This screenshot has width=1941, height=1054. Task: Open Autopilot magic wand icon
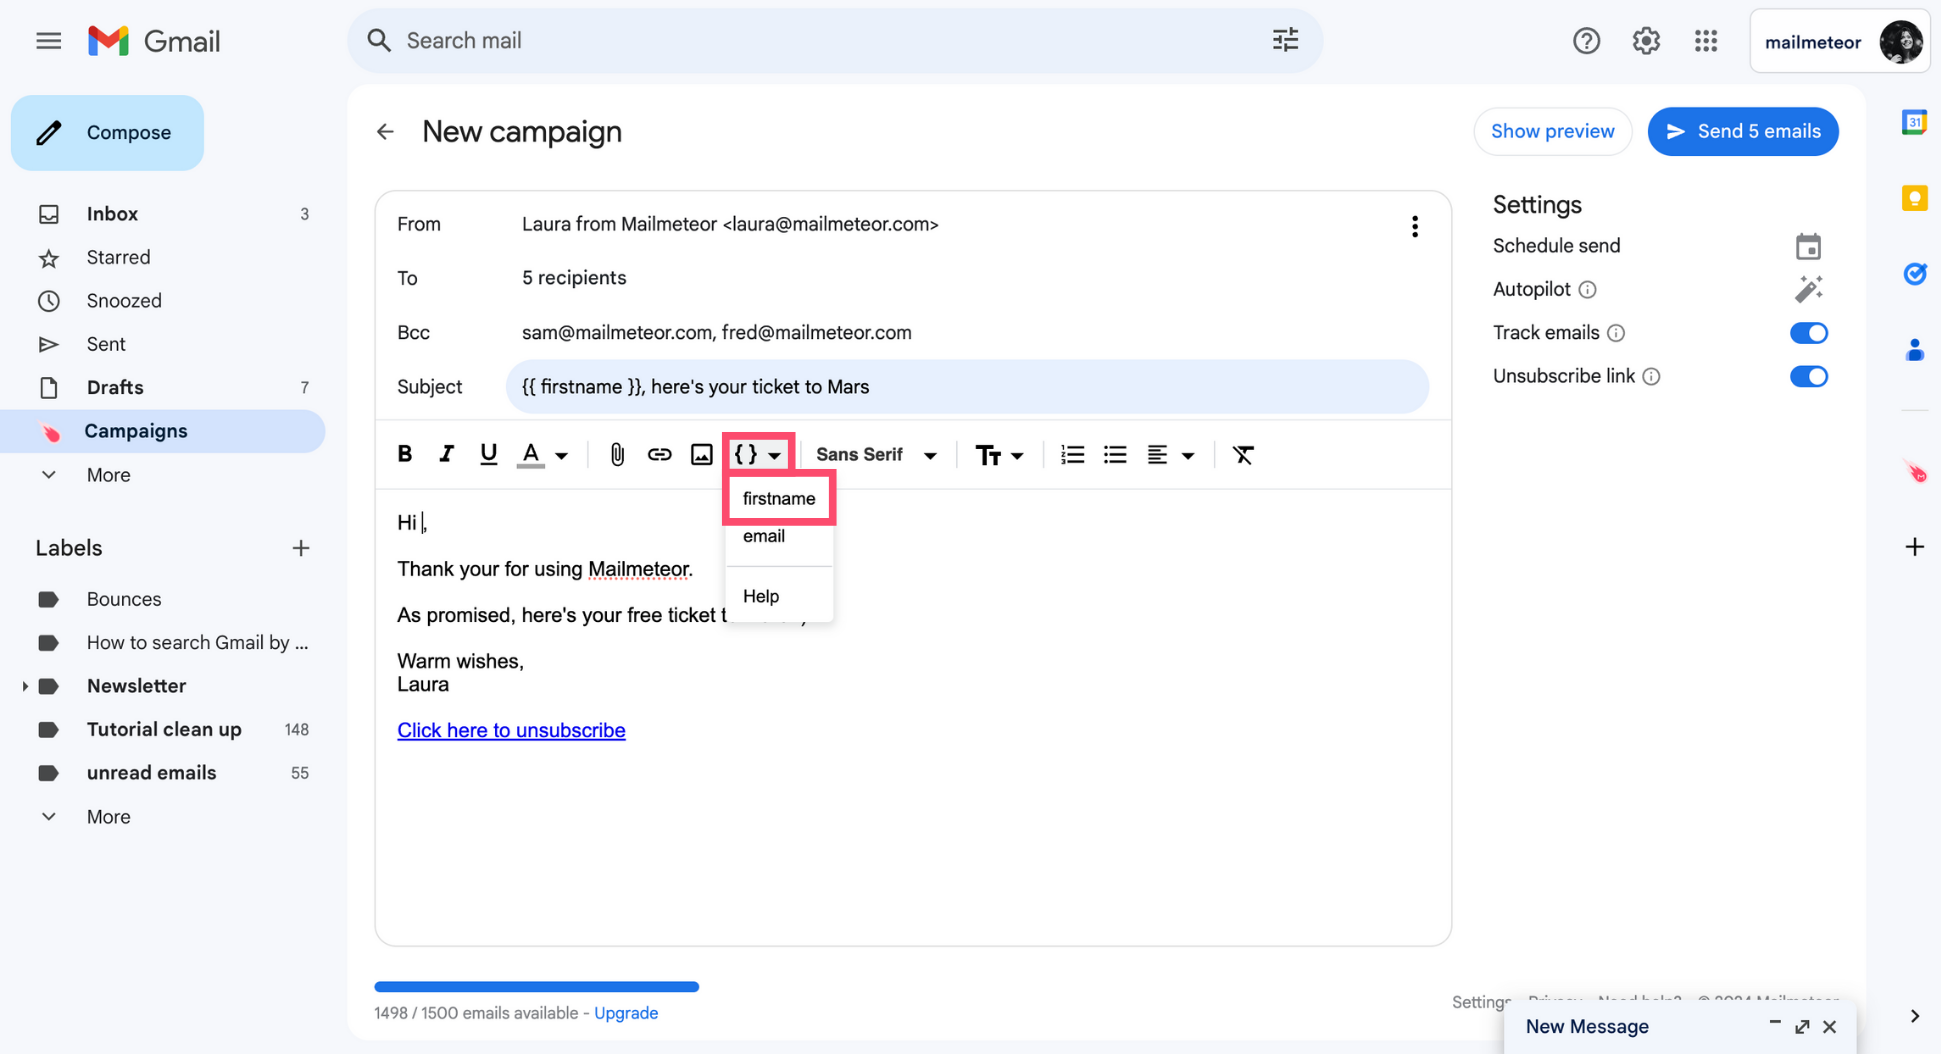tap(1808, 289)
